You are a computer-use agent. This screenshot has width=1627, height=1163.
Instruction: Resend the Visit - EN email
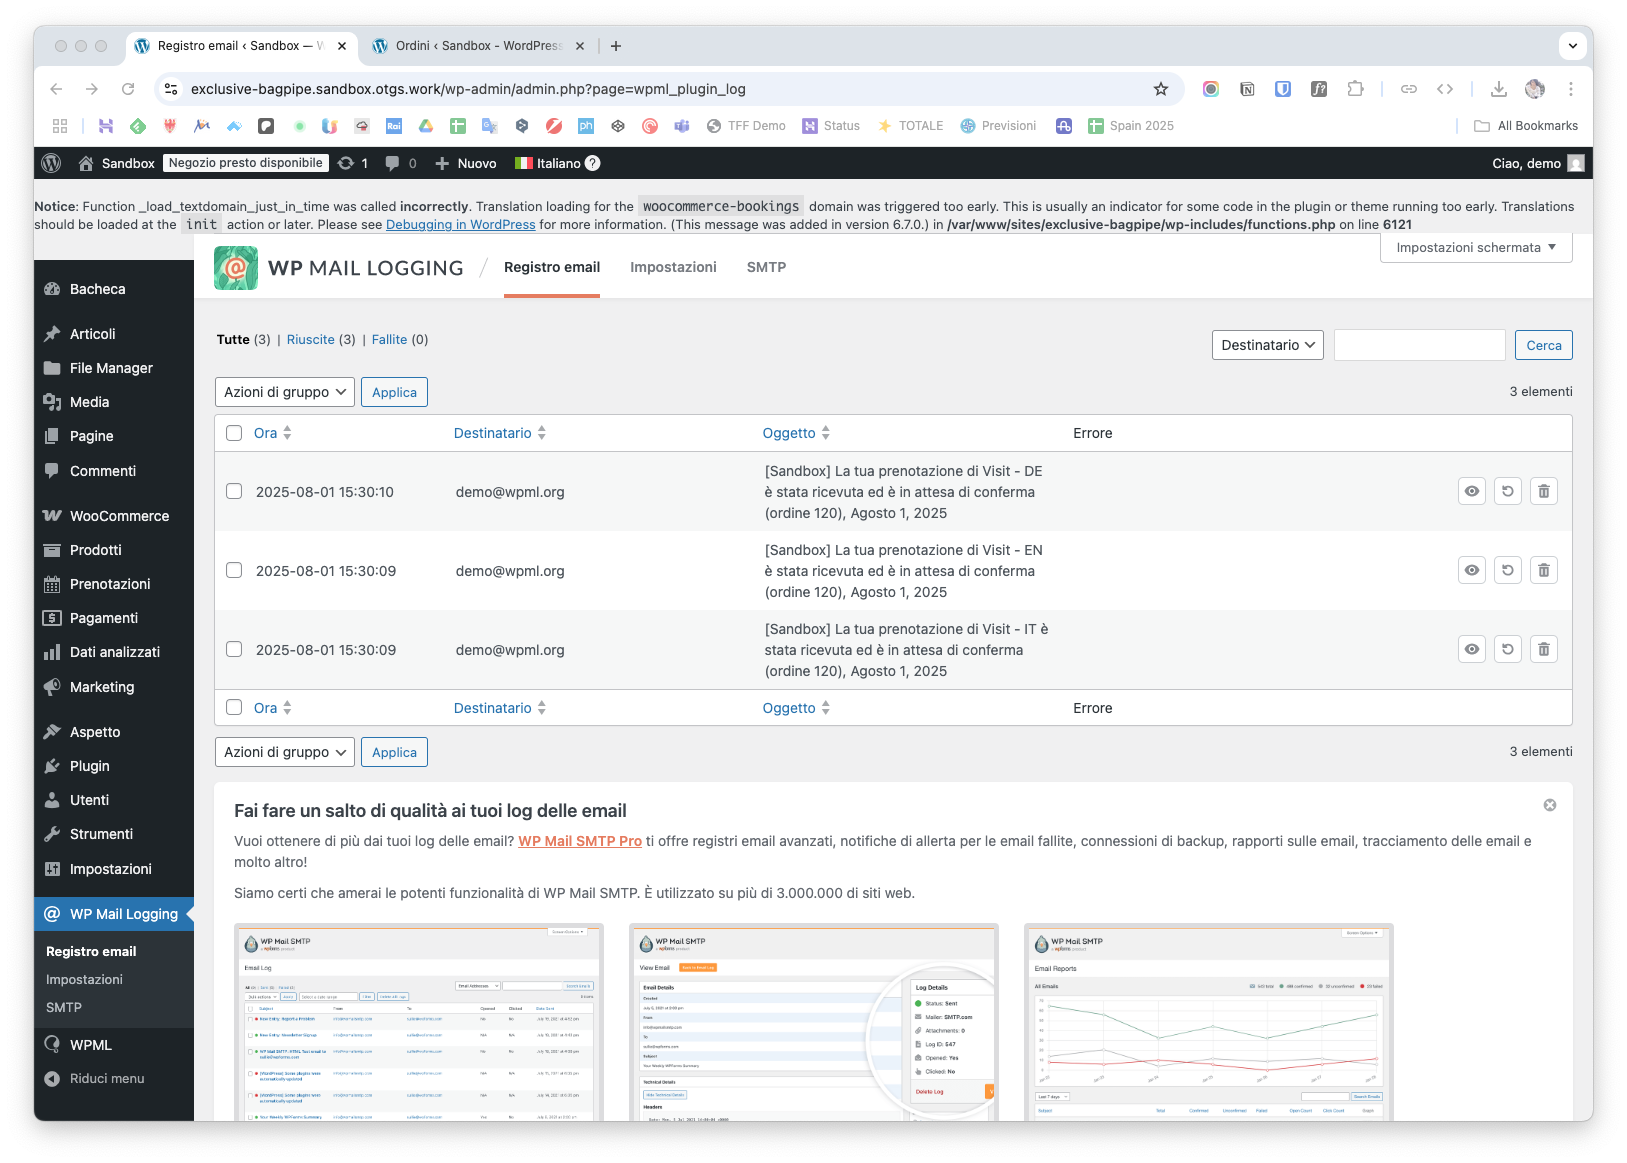click(x=1508, y=570)
